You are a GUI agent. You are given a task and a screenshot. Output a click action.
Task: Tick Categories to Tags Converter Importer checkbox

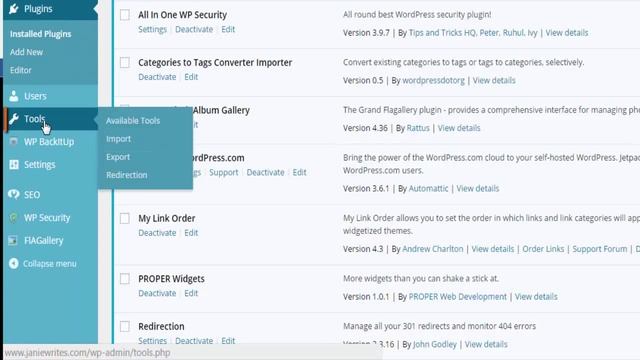tap(125, 62)
